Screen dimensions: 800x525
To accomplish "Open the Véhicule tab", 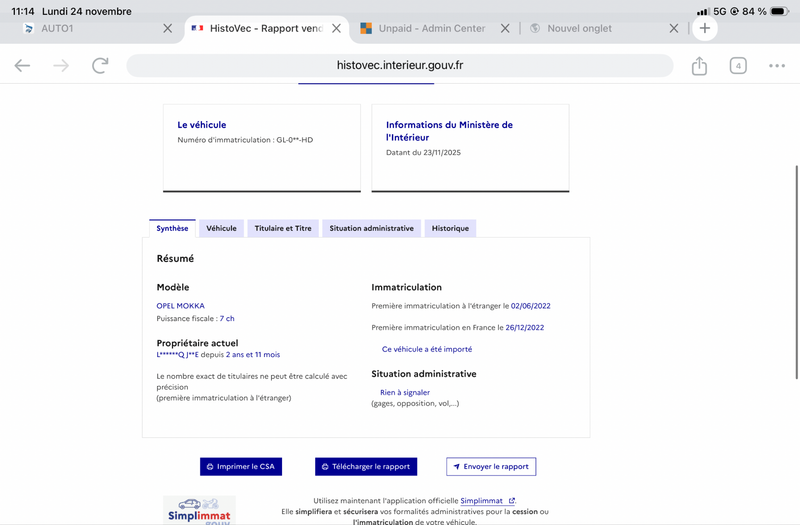I will point(221,228).
